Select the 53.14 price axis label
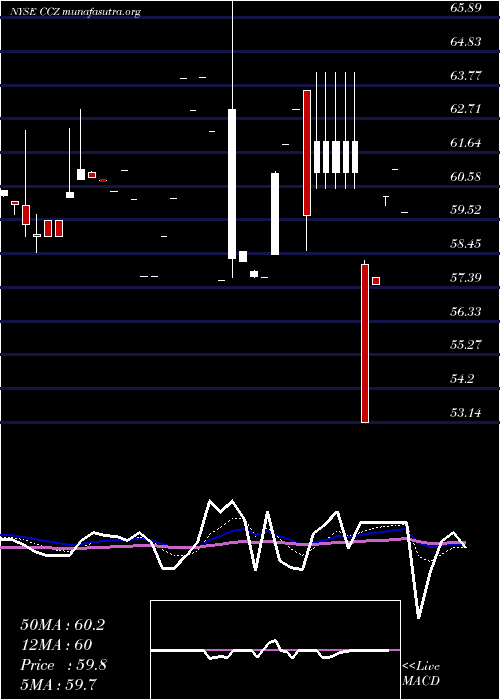This screenshot has width=500, height=700. tap(466, 412)
